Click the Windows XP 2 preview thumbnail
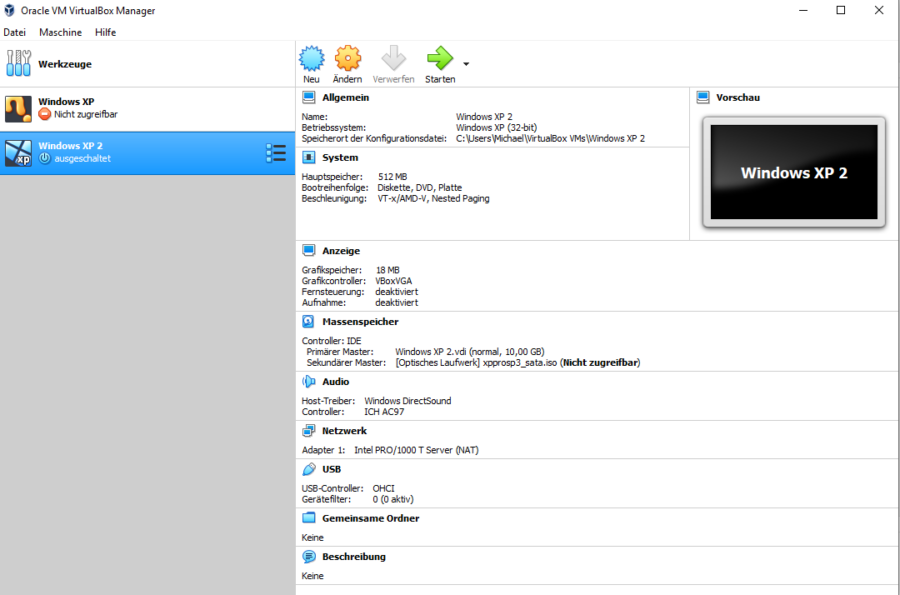The height and width of the screenshot is (595, 900). pyautogui.click(x=794, y=172)
